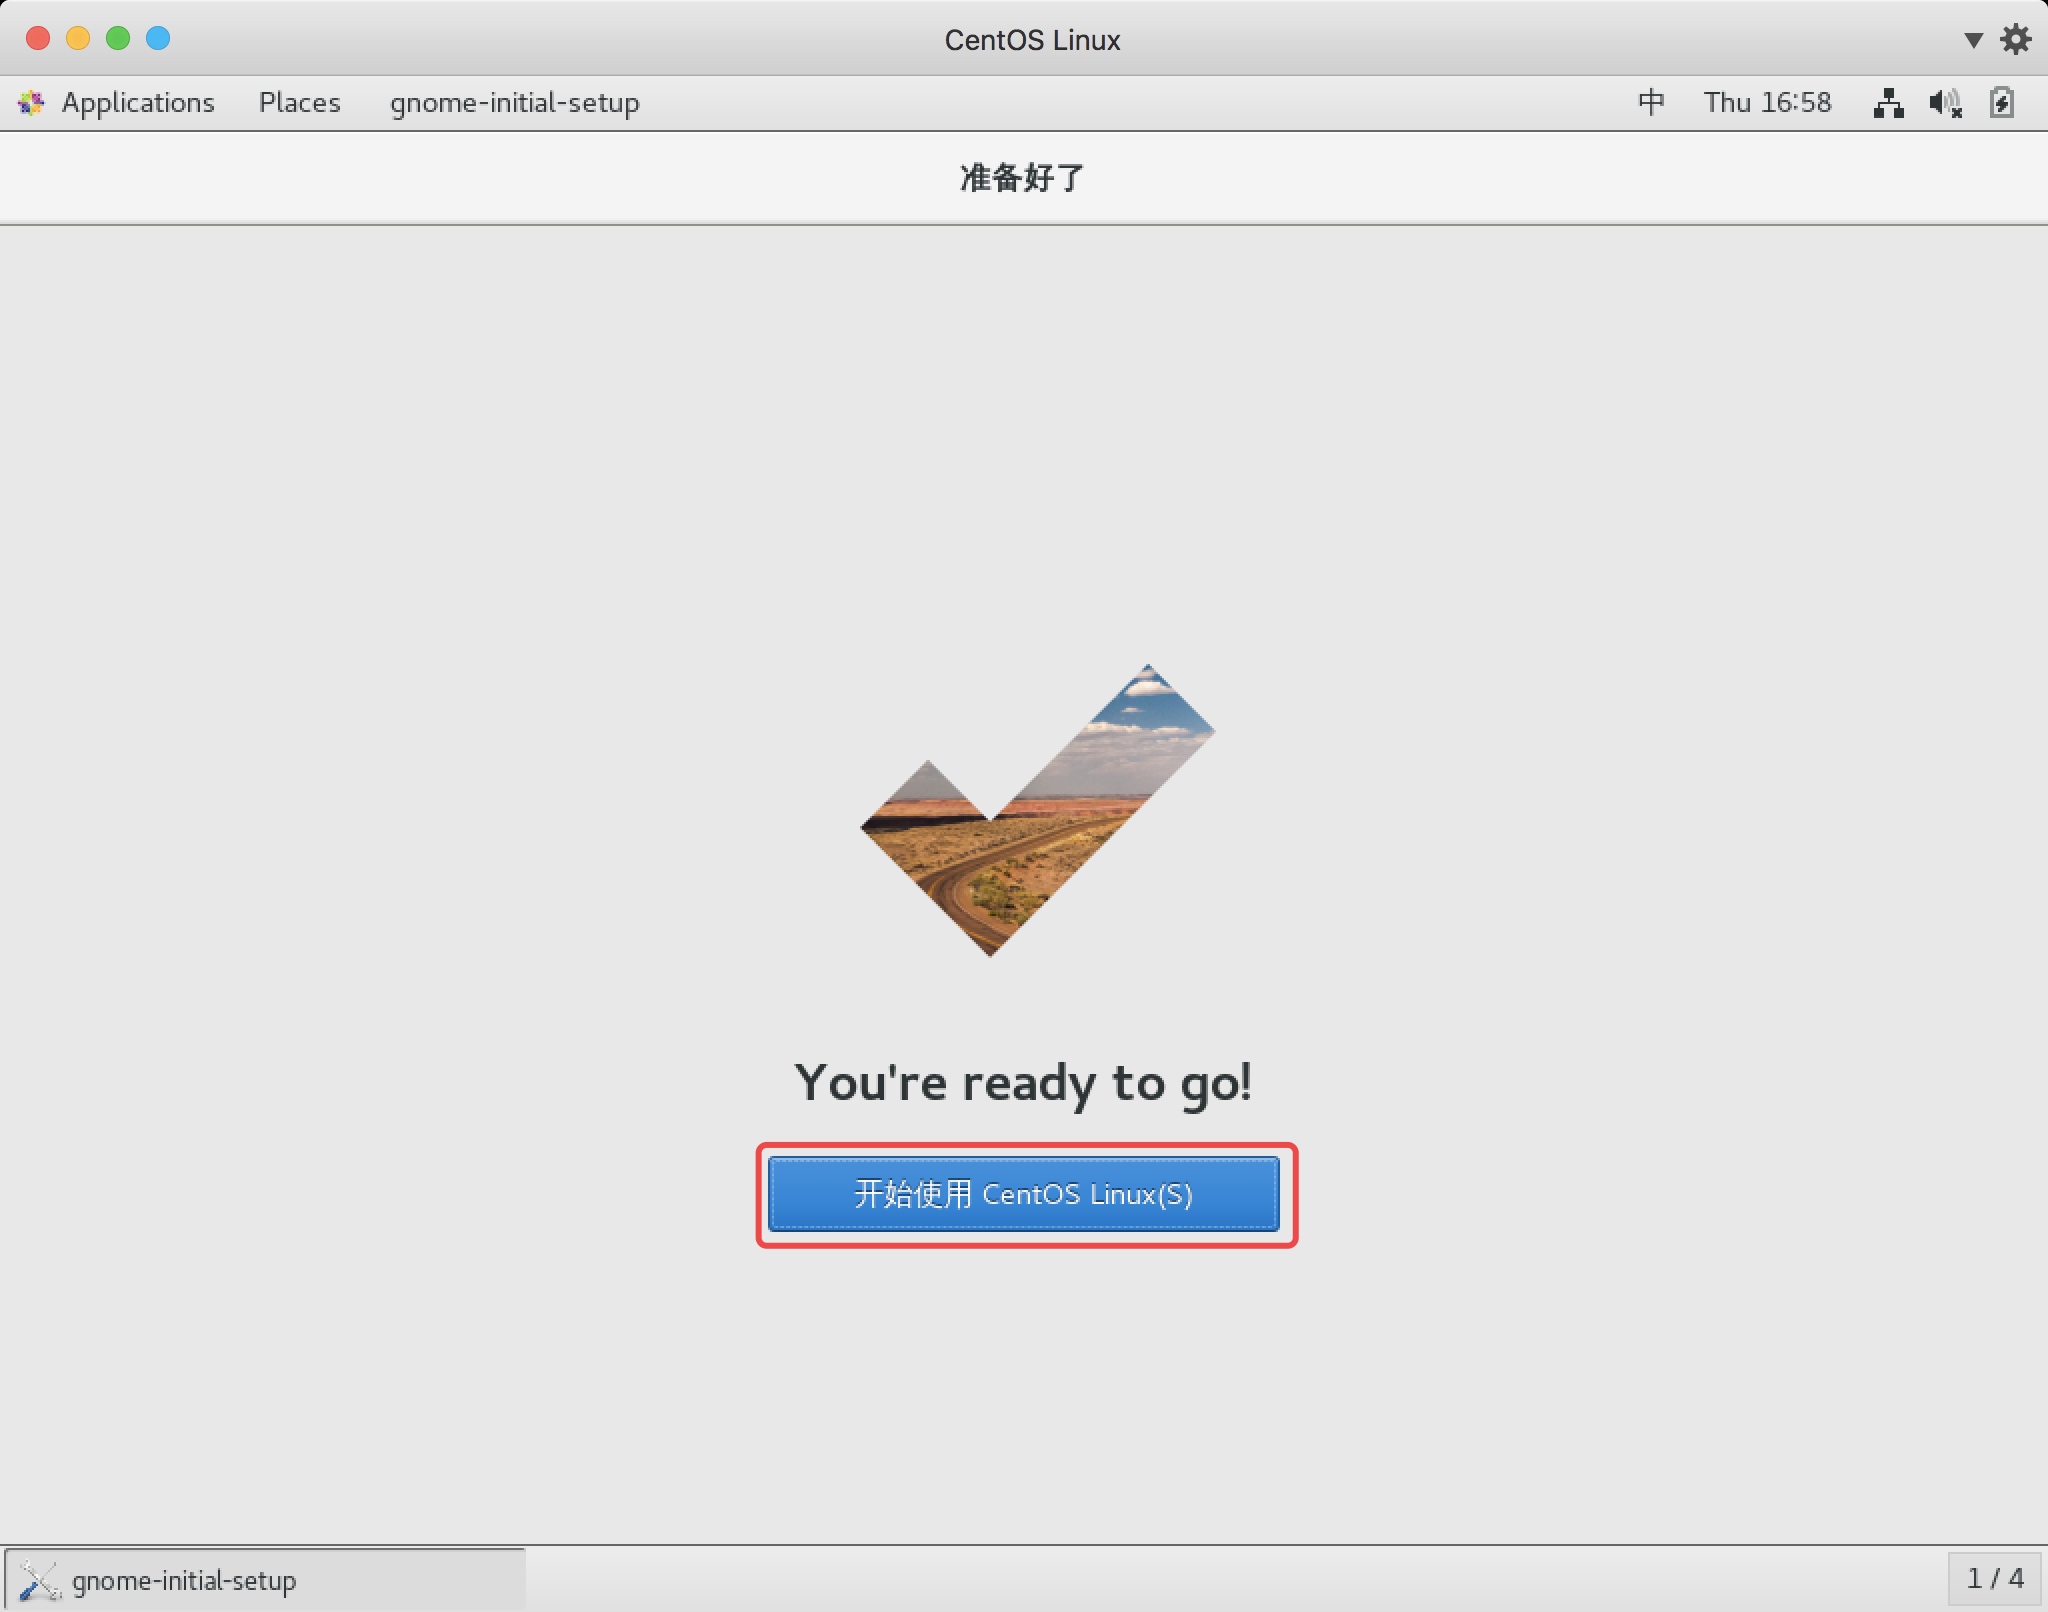Click 开始使用 CentOS Linux(S) button

point(1023,1194)
